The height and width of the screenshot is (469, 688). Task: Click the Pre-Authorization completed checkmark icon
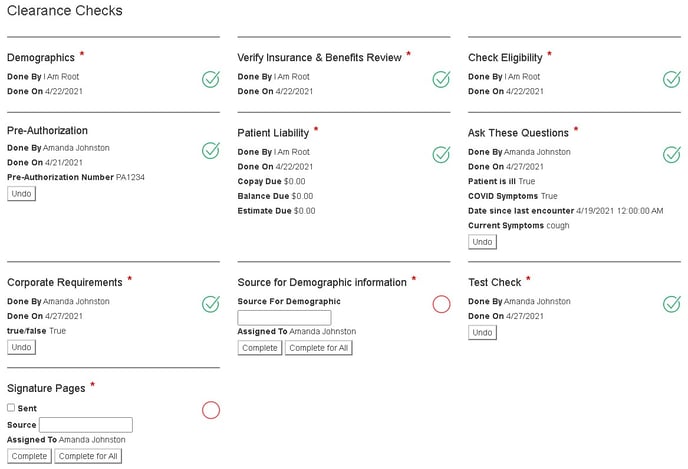pos(210,151)
